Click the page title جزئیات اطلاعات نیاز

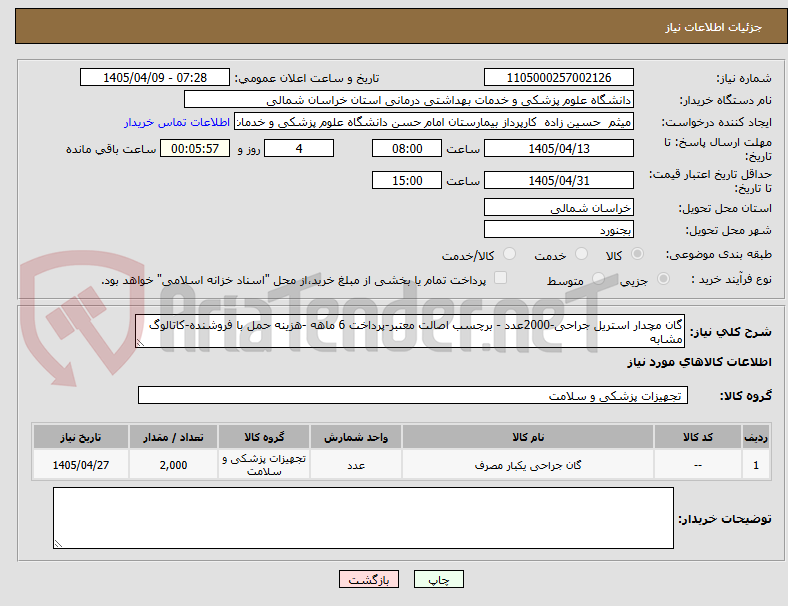[x=714, y=27]
